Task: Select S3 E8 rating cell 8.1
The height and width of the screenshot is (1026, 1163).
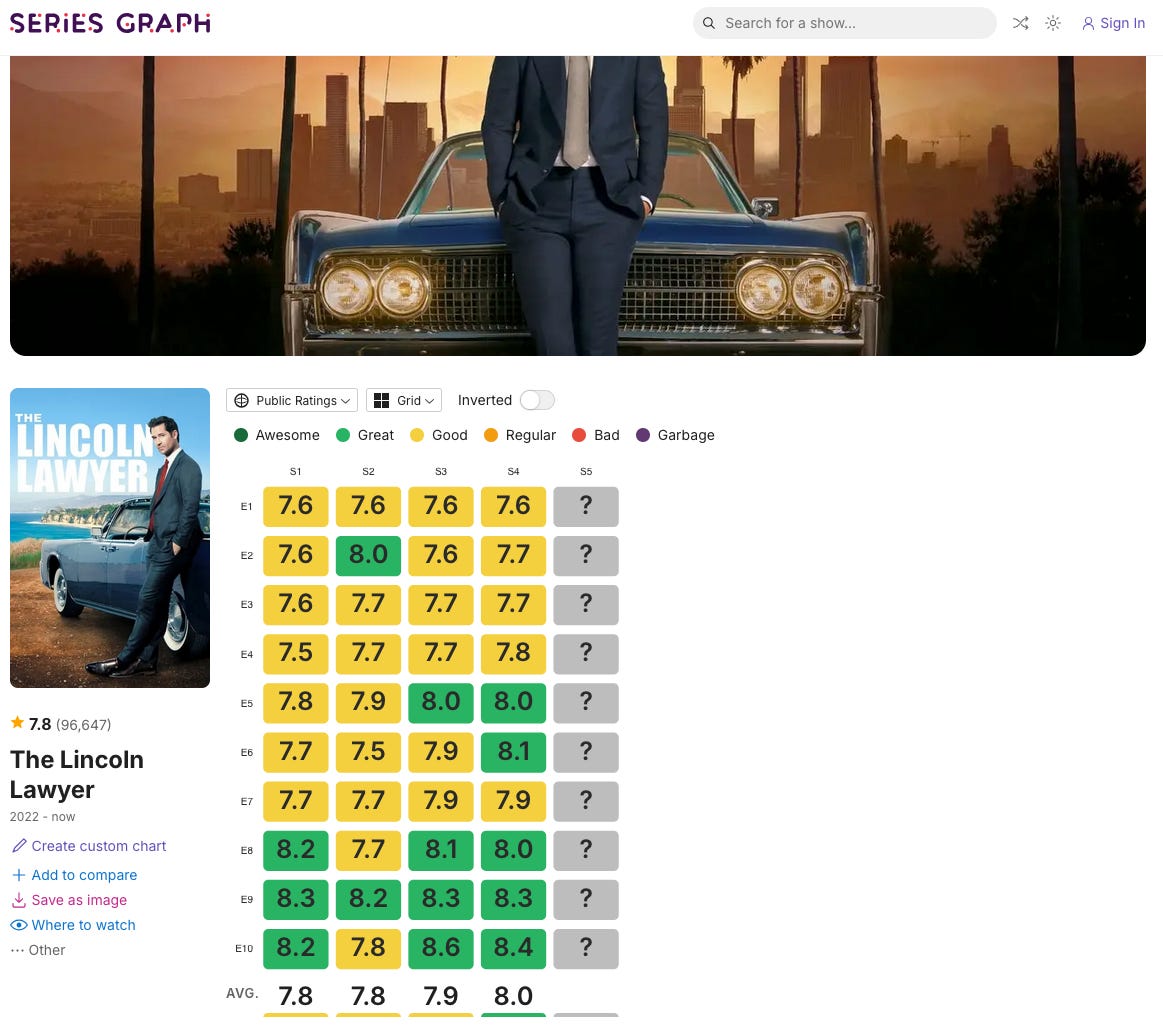Action: 441,850
